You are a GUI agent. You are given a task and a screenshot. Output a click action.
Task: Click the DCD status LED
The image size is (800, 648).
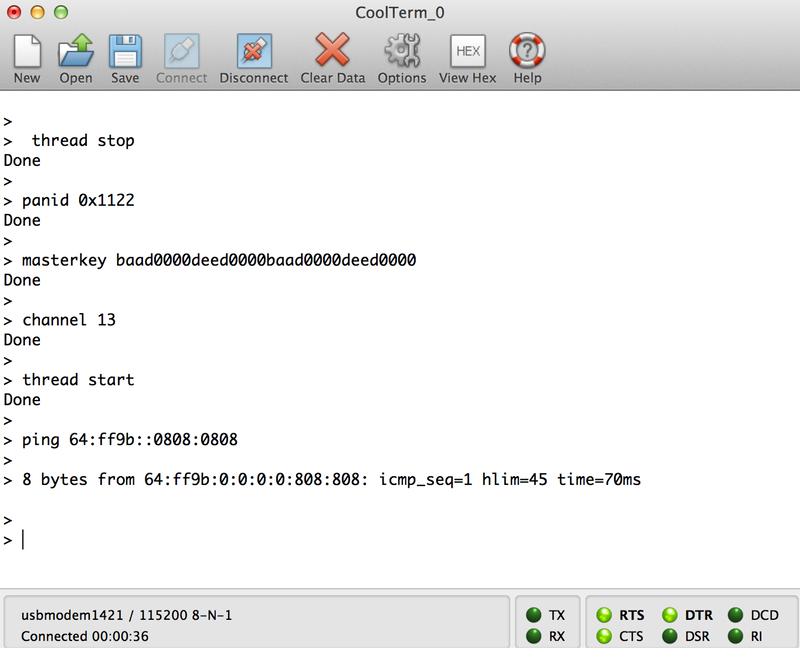point(735,615)
